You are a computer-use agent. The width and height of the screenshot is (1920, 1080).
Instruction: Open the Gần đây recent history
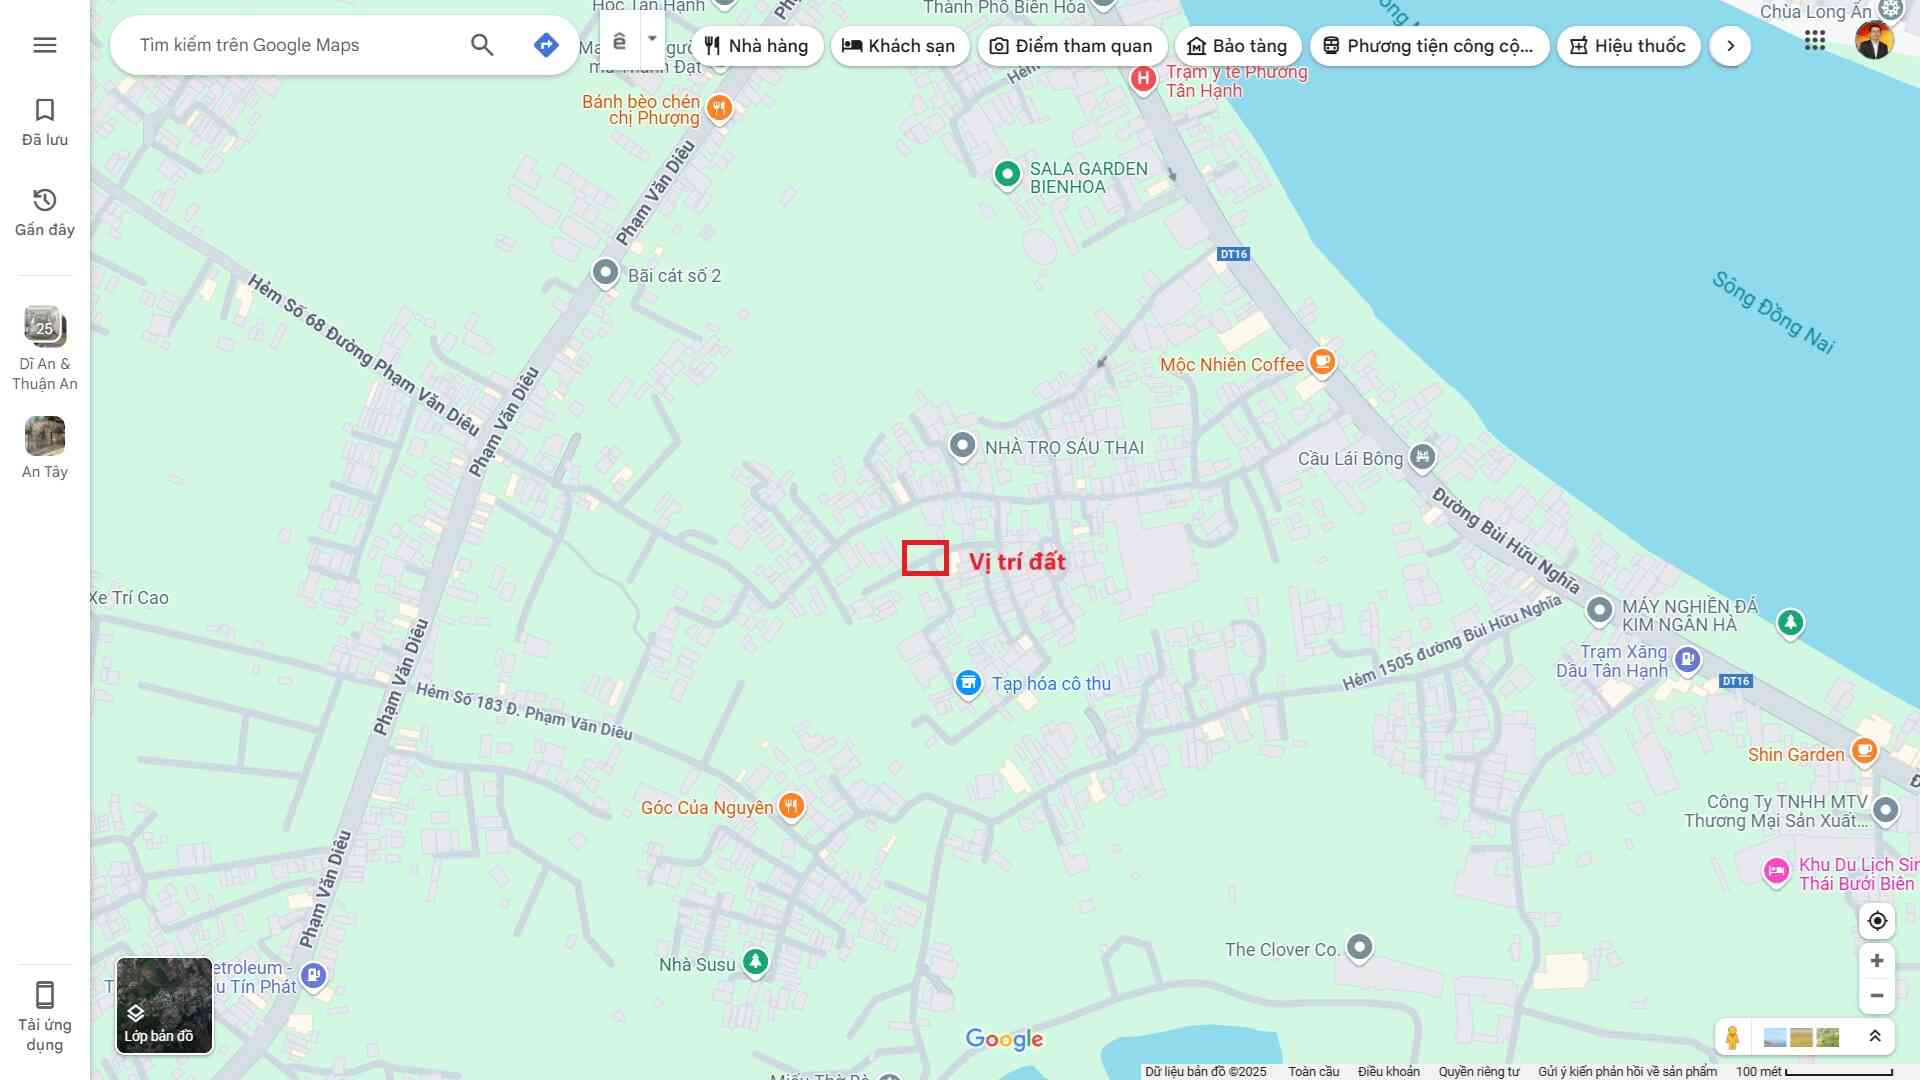pyautogui.click(x=45, y=212)
